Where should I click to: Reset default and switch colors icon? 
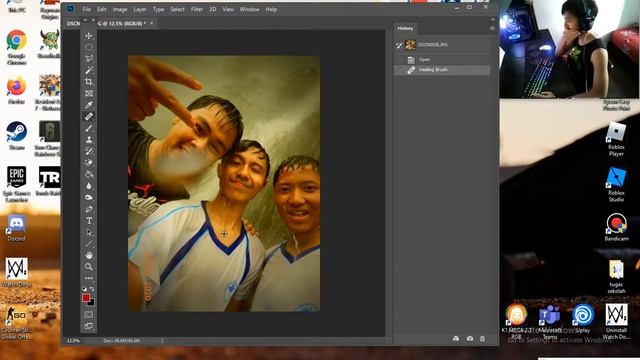coord(84,289)
